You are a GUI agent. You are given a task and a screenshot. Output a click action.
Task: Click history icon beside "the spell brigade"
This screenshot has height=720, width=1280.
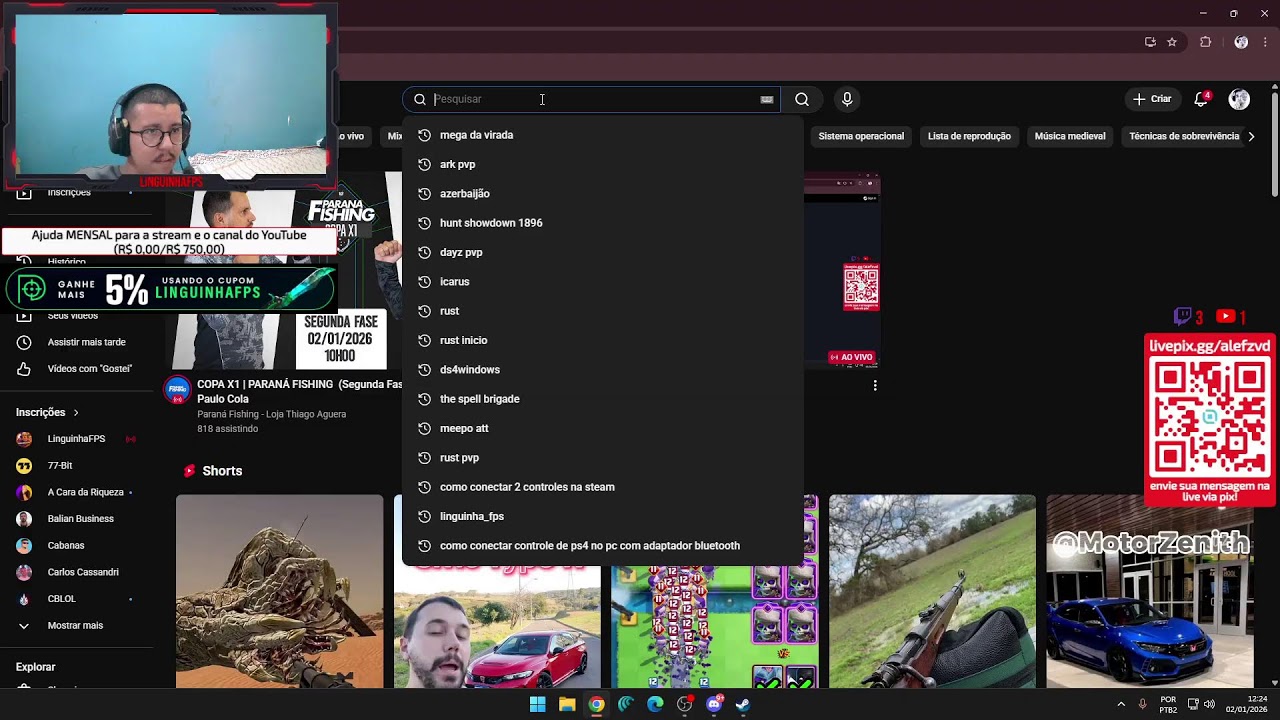point(424,399)
